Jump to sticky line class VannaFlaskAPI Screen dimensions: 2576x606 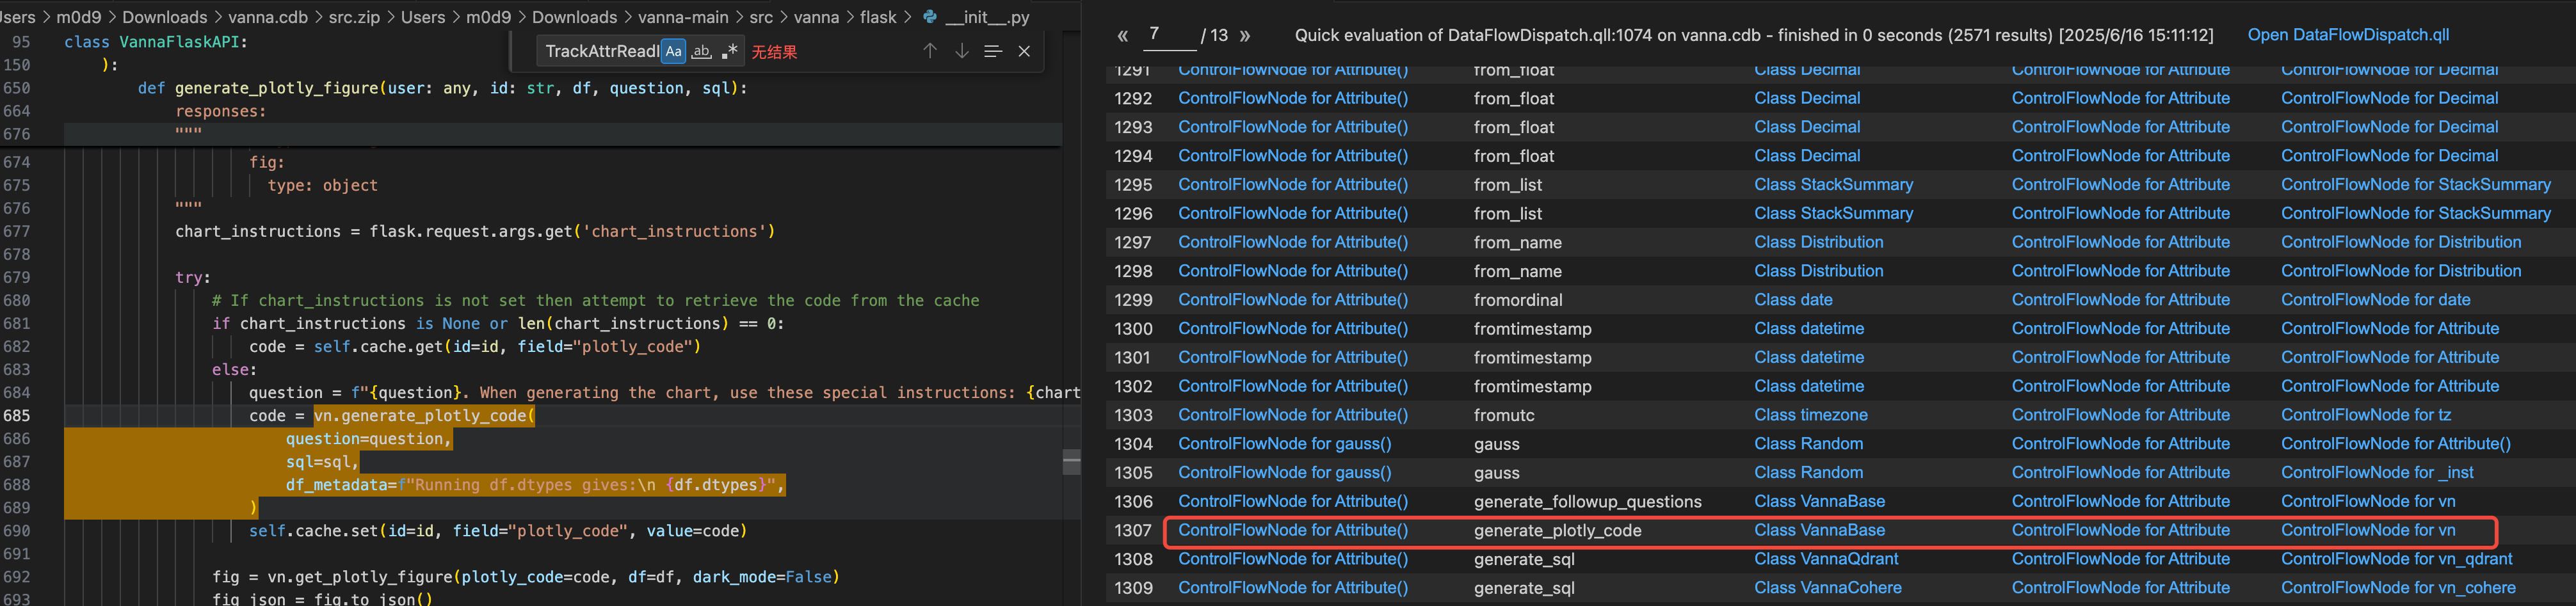tap(155, 42)
